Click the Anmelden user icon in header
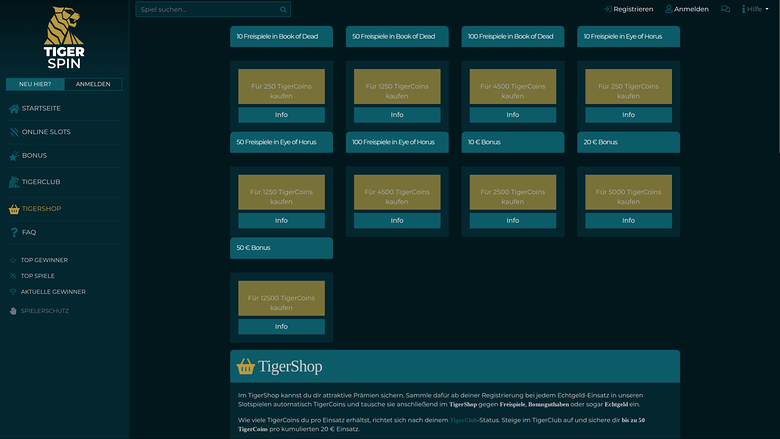The height and width of the screenshot is (439, 780). tap(669, 9)
